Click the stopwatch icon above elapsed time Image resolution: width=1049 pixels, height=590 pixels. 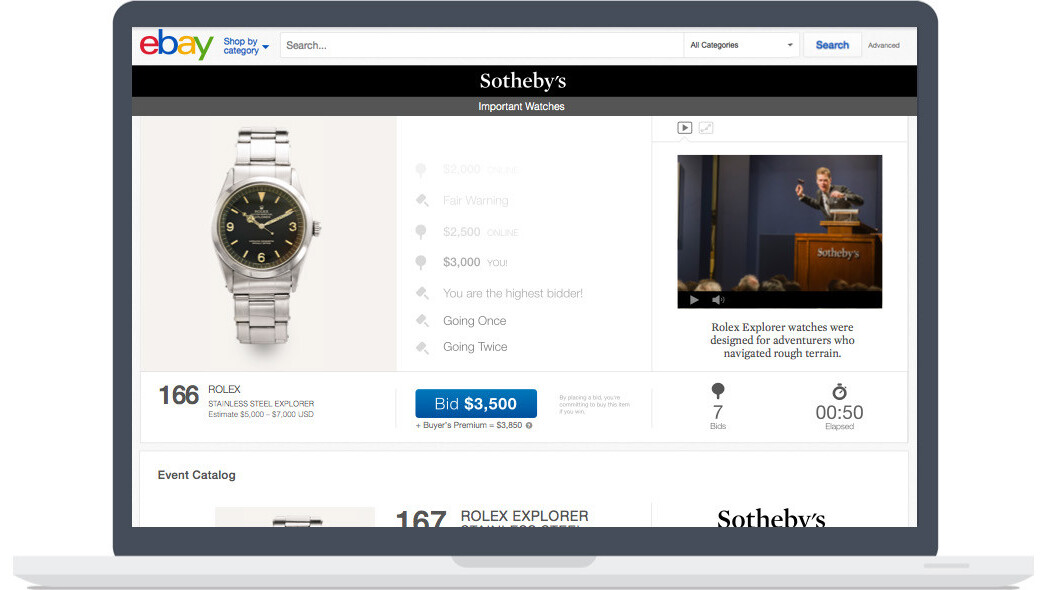(x=839, y=391)
